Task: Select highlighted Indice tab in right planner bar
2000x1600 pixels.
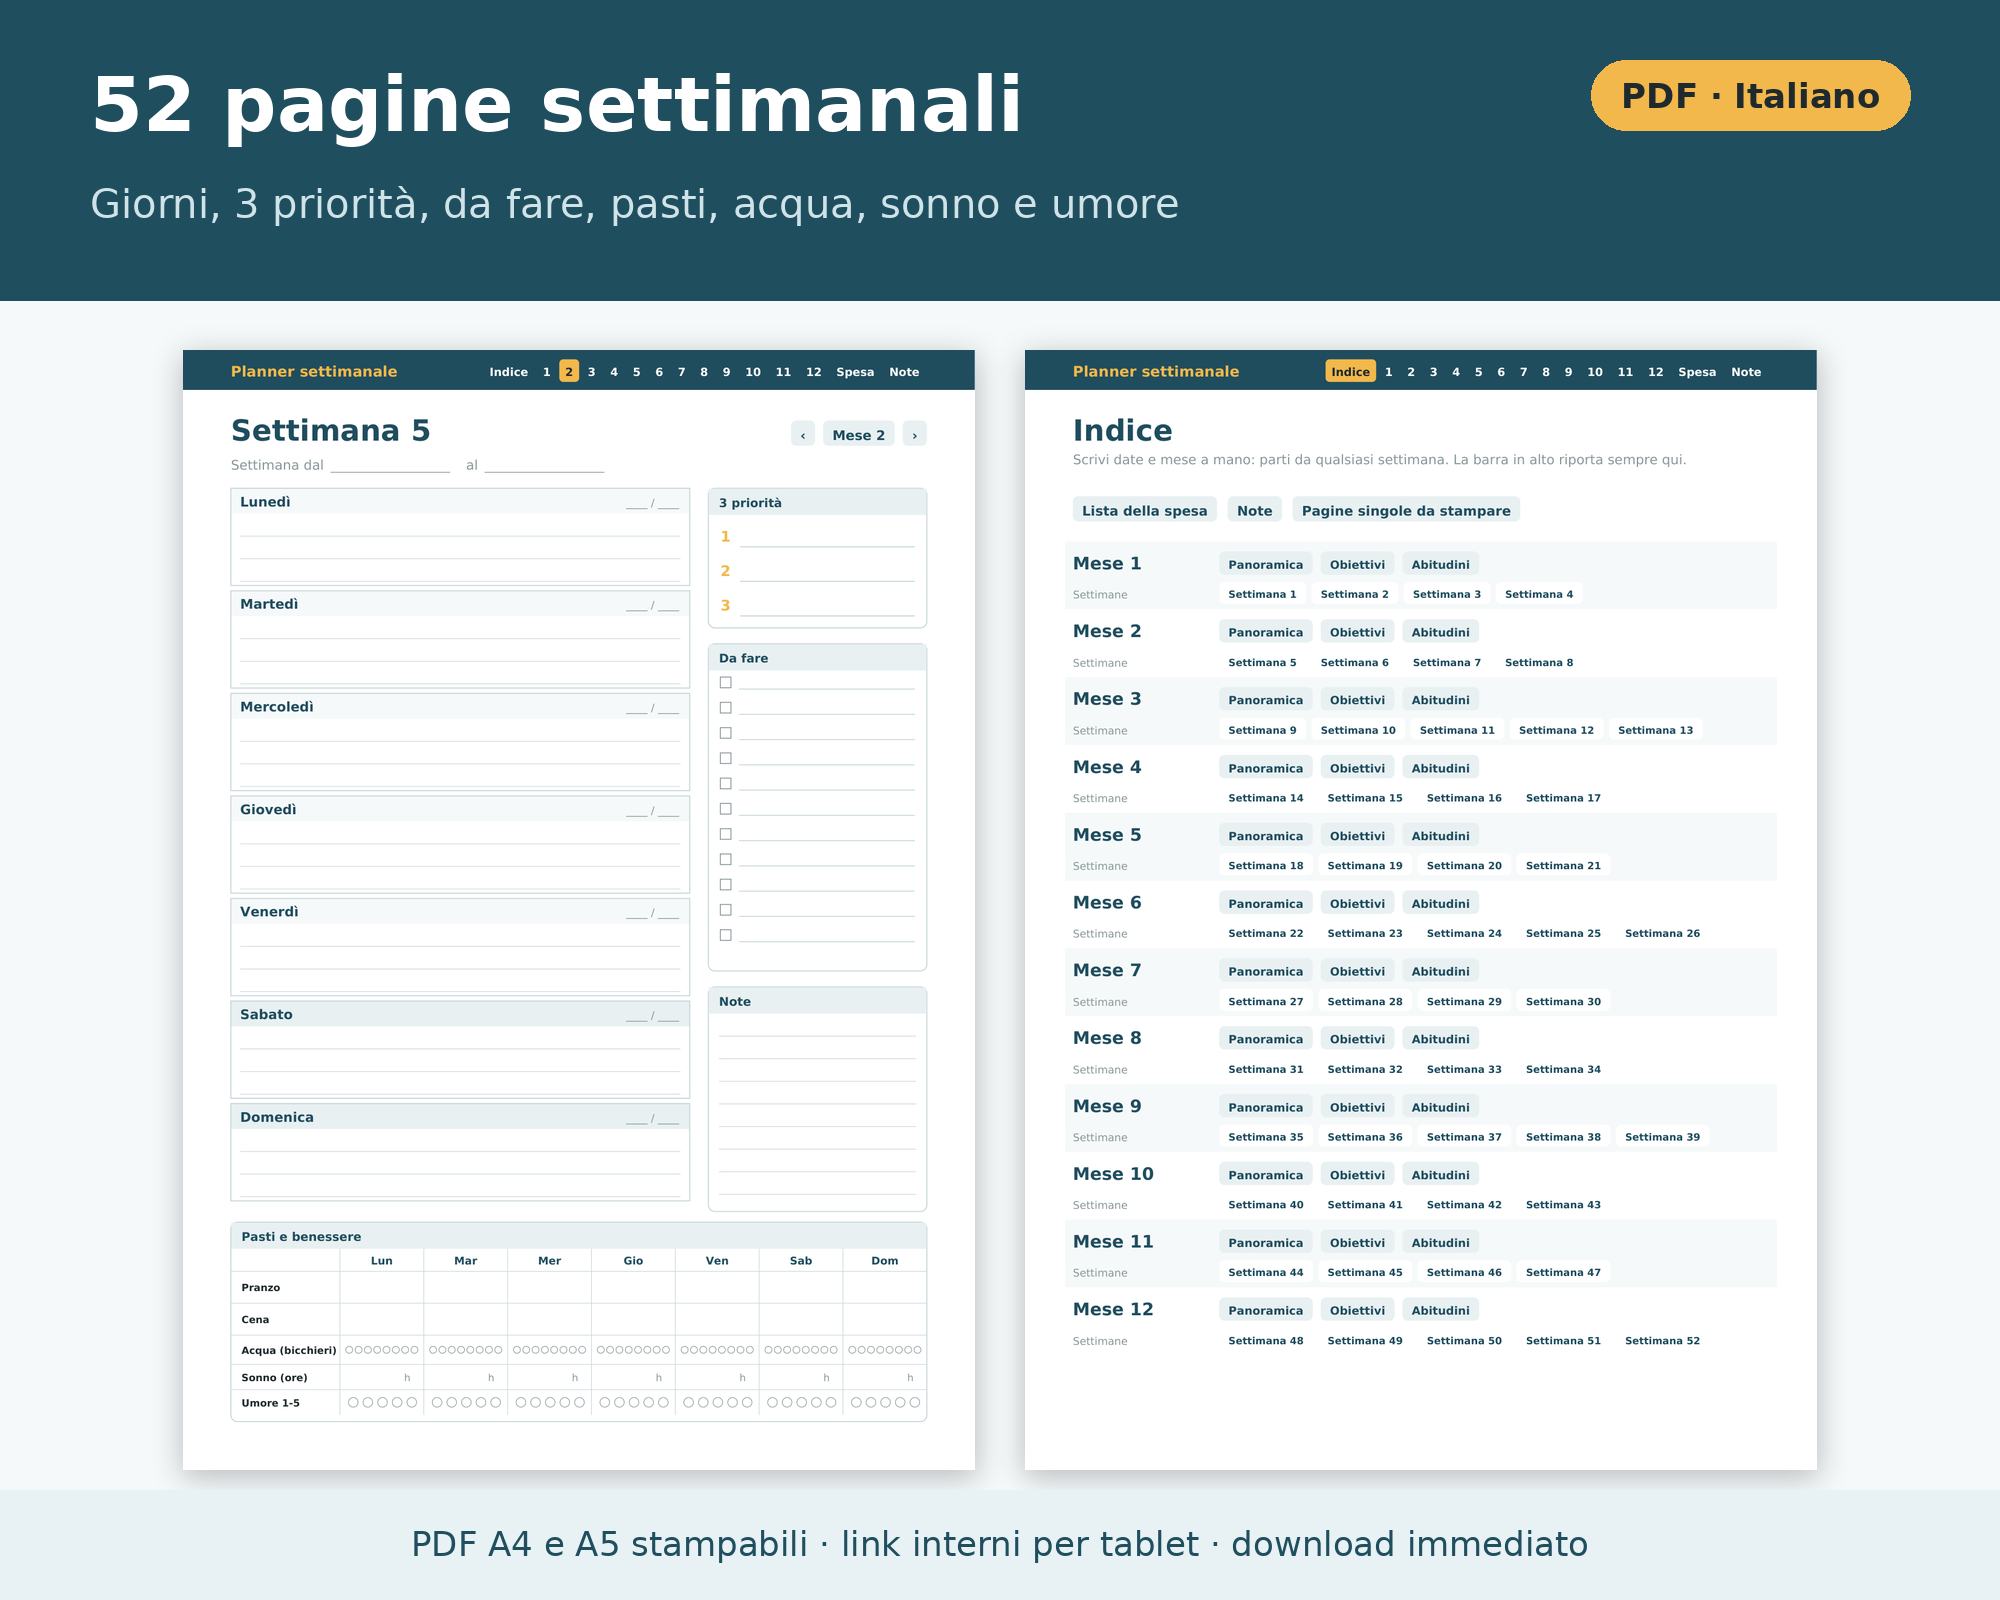Action: [1350, 371]
